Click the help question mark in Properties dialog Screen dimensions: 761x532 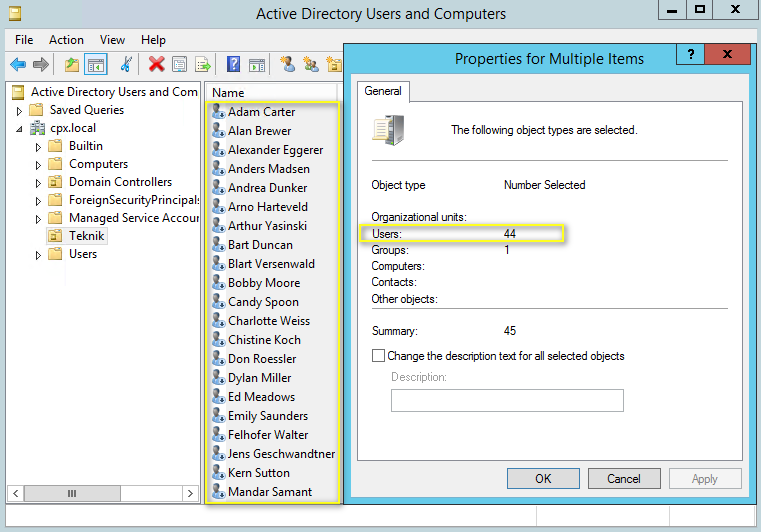[691, 54]
